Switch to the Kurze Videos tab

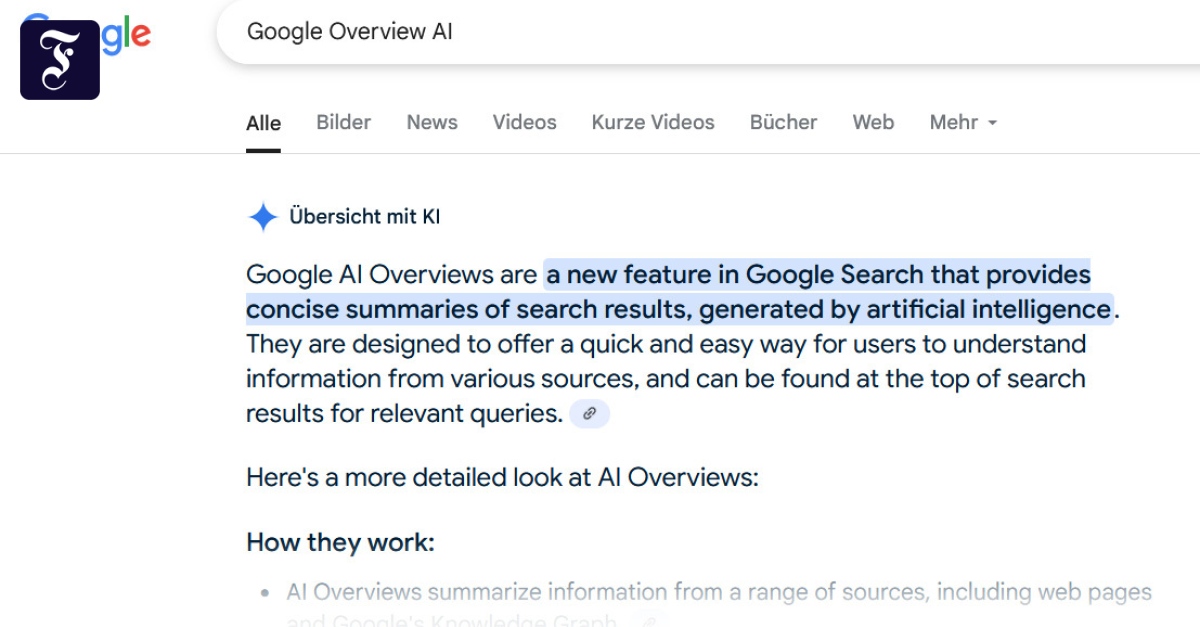[x=653, y=123]
